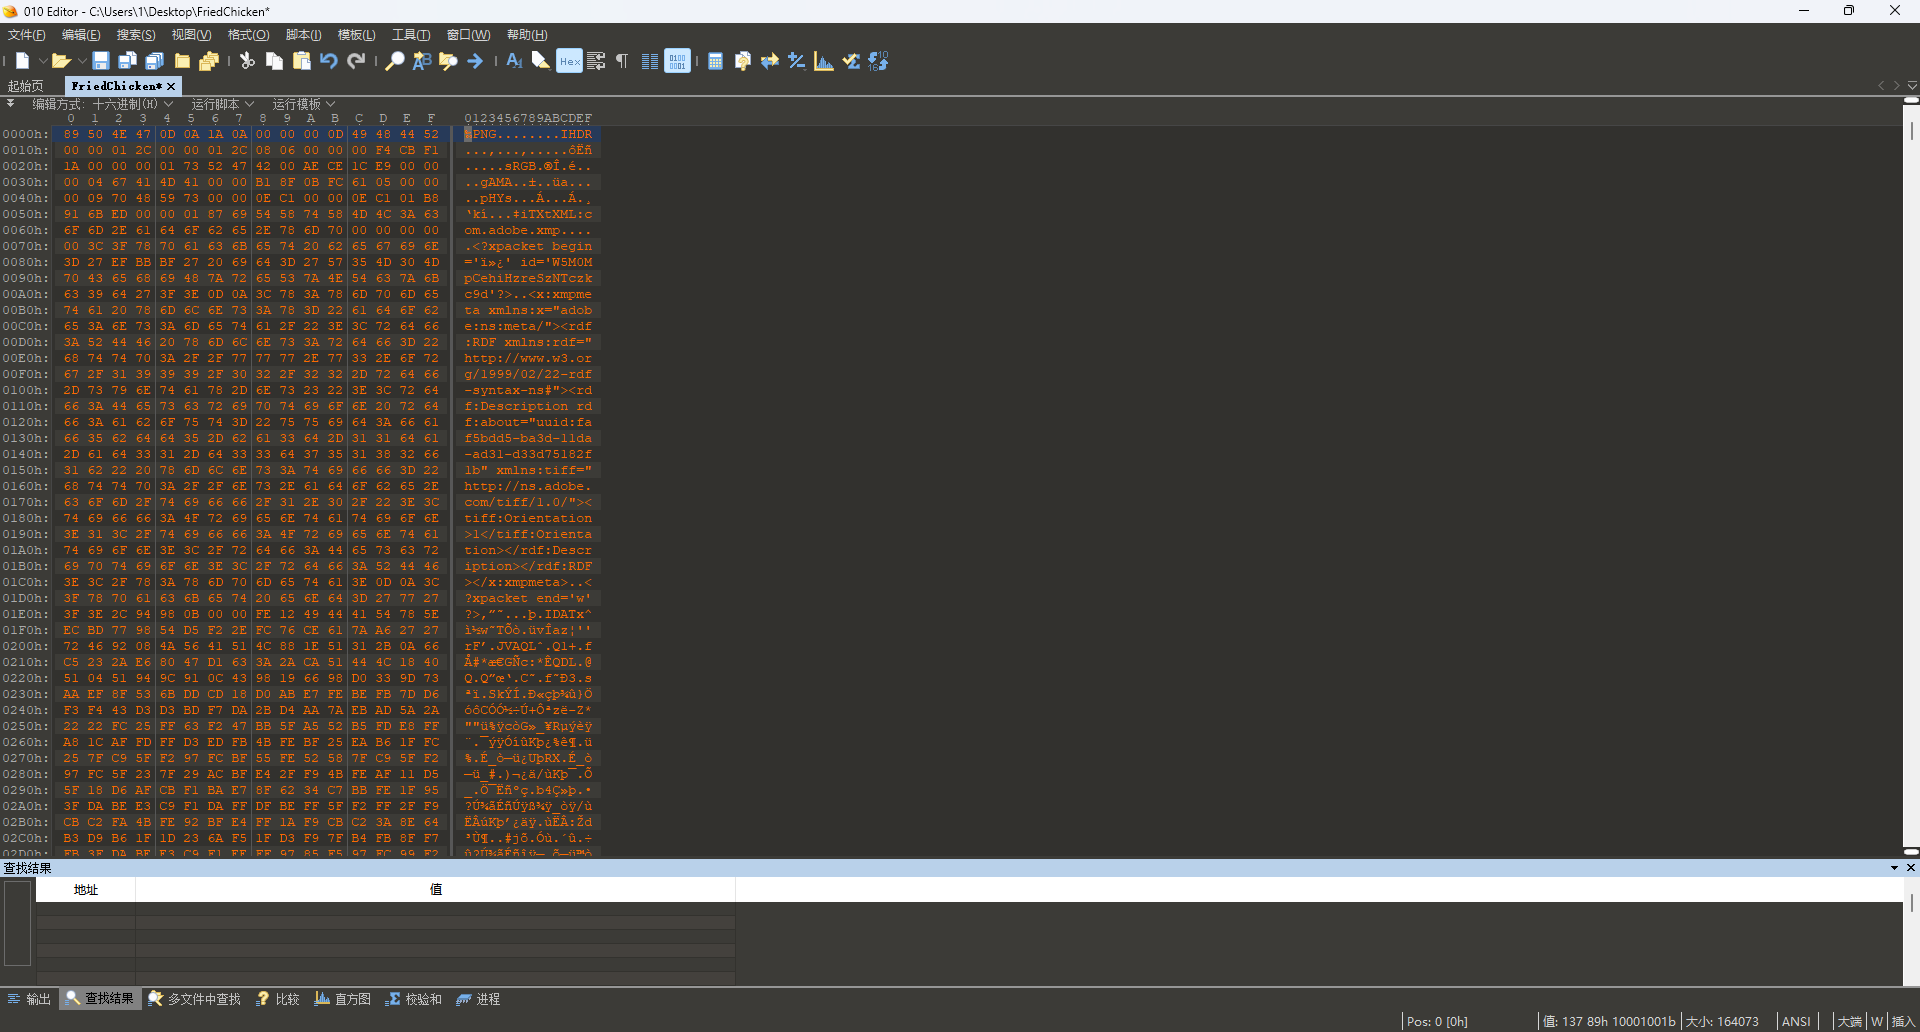Save the file with the floppy disk icon
The height and width of the screenshot is (1032, 1920).
coord(101,61)
